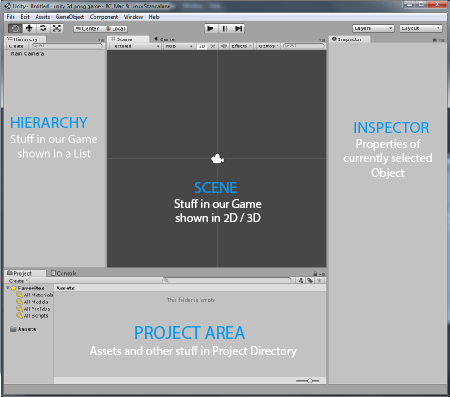Open the Window menu

133,17
